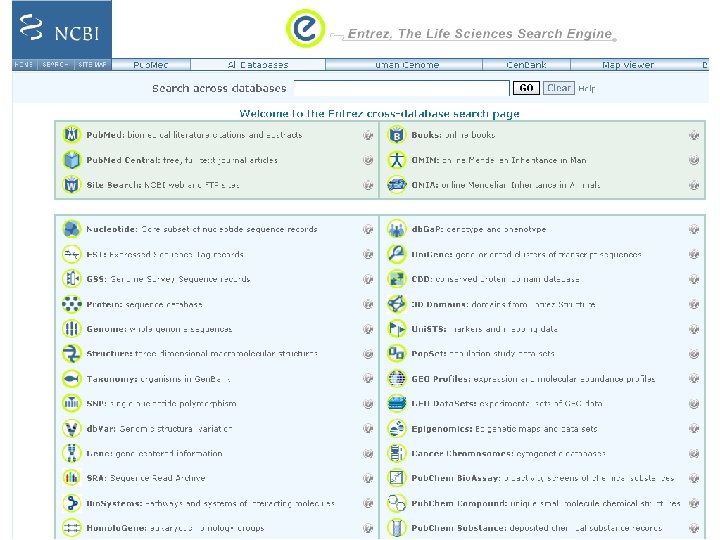Open the Site Search icon

click(x=72, y=185)
